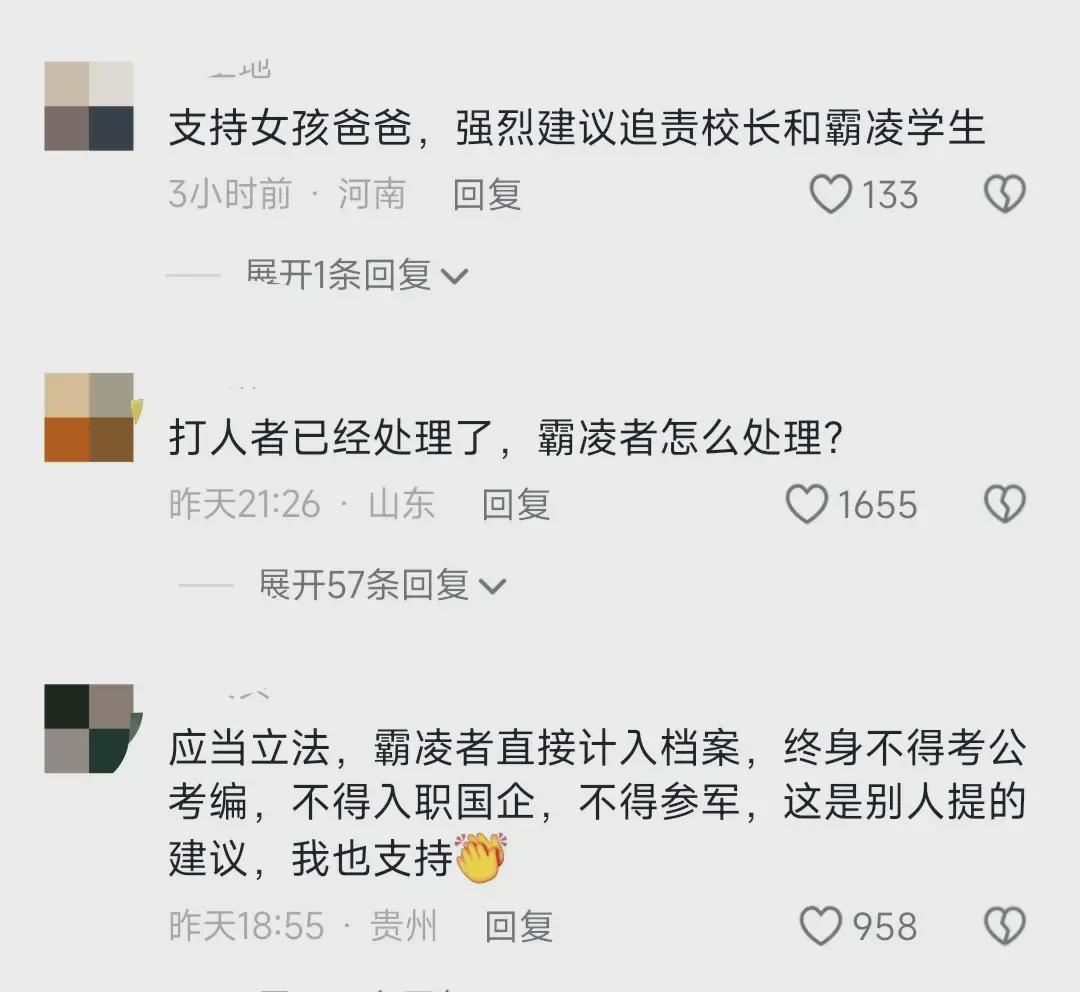Image resolution: width=1080 pixels, height=992 pixels.
Task: Expand 展开1条回复 replies
Action: pos(357,276)
